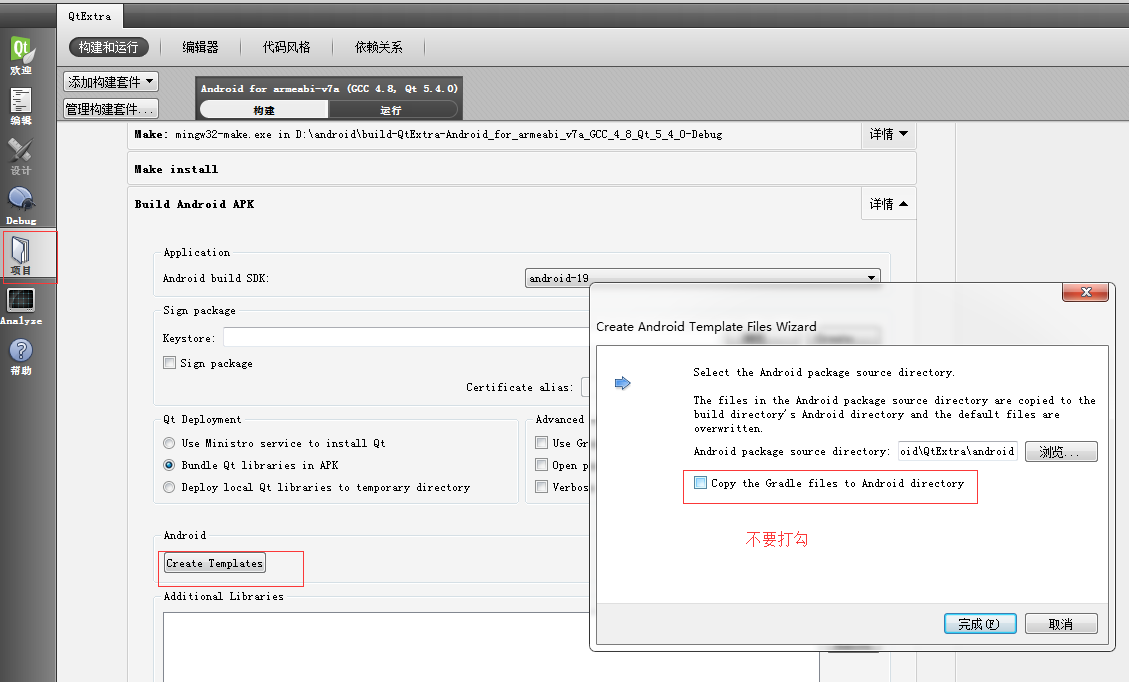Switch to Edit mode icon
The width and height of the screenshot is (1129, 682).
pyautogui.click(x=21, y=106)
